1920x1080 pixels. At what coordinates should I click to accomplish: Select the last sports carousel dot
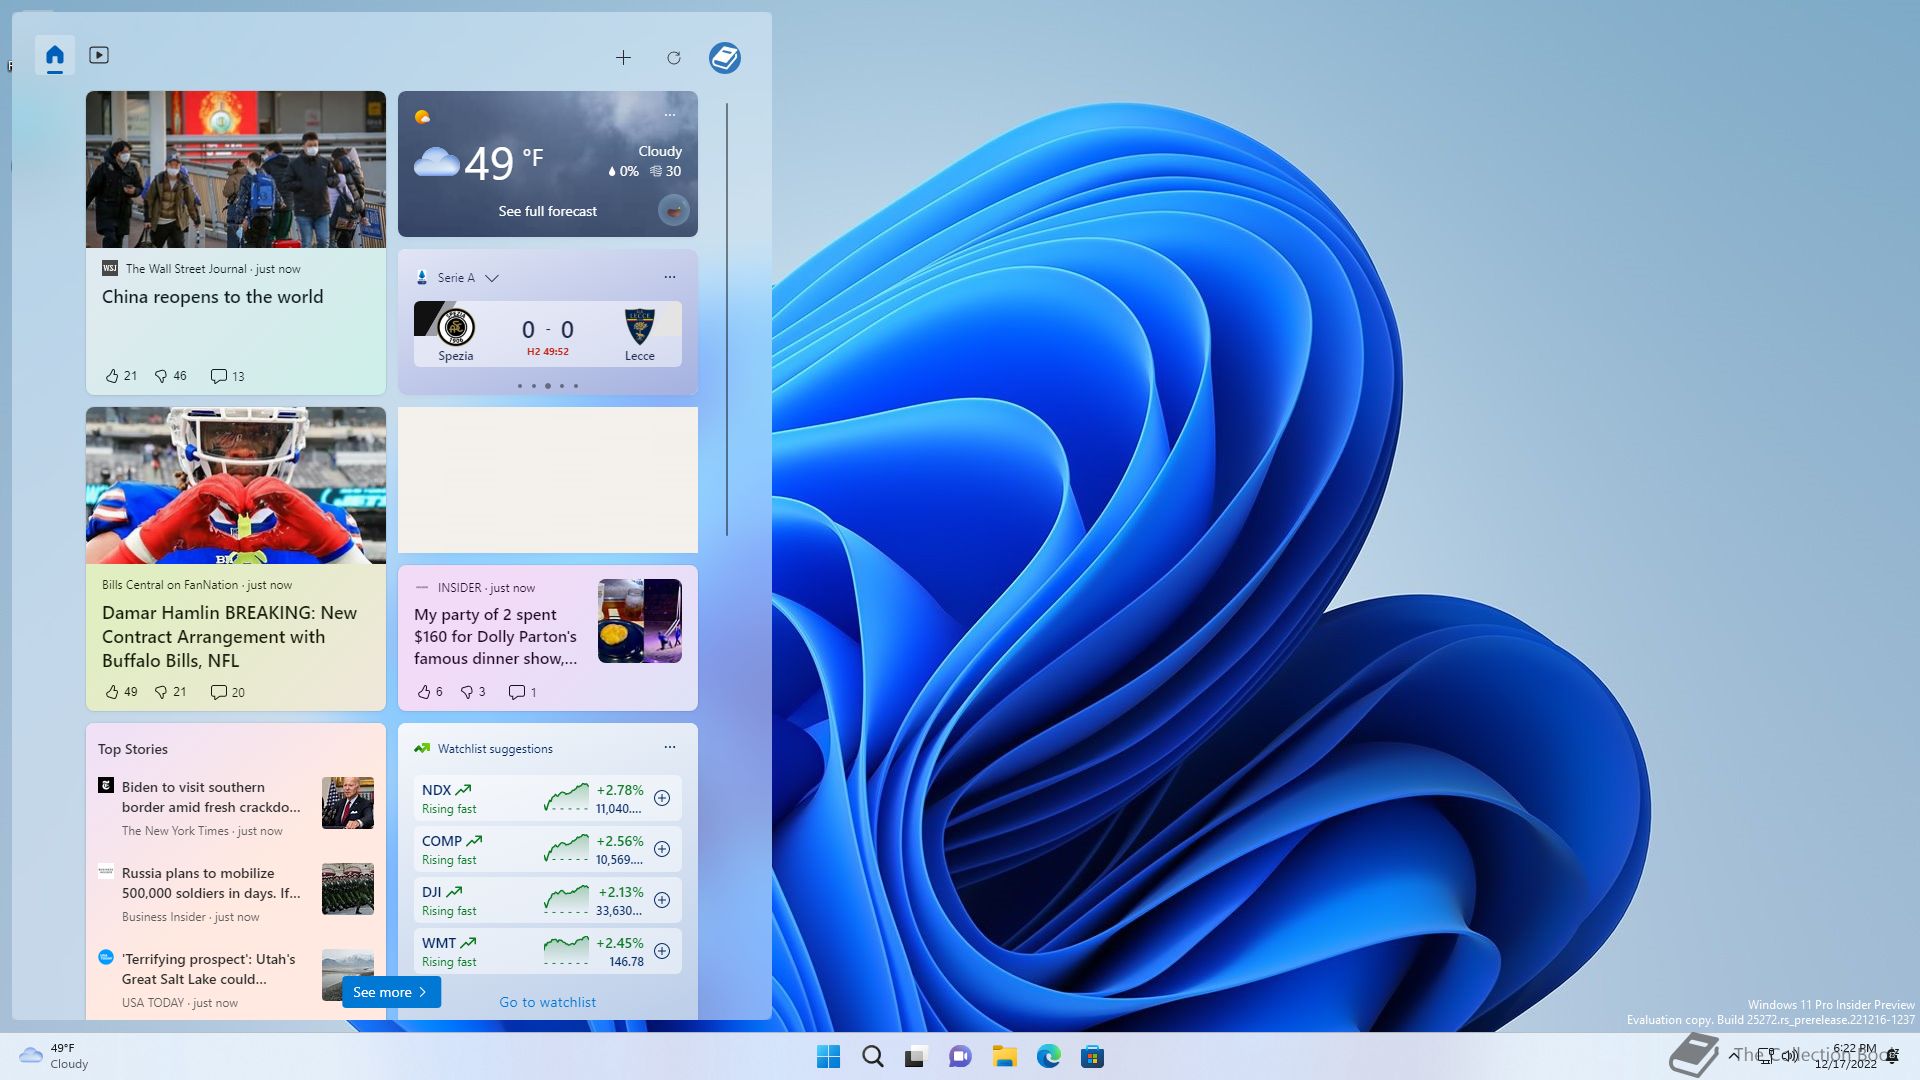[576, 386]
